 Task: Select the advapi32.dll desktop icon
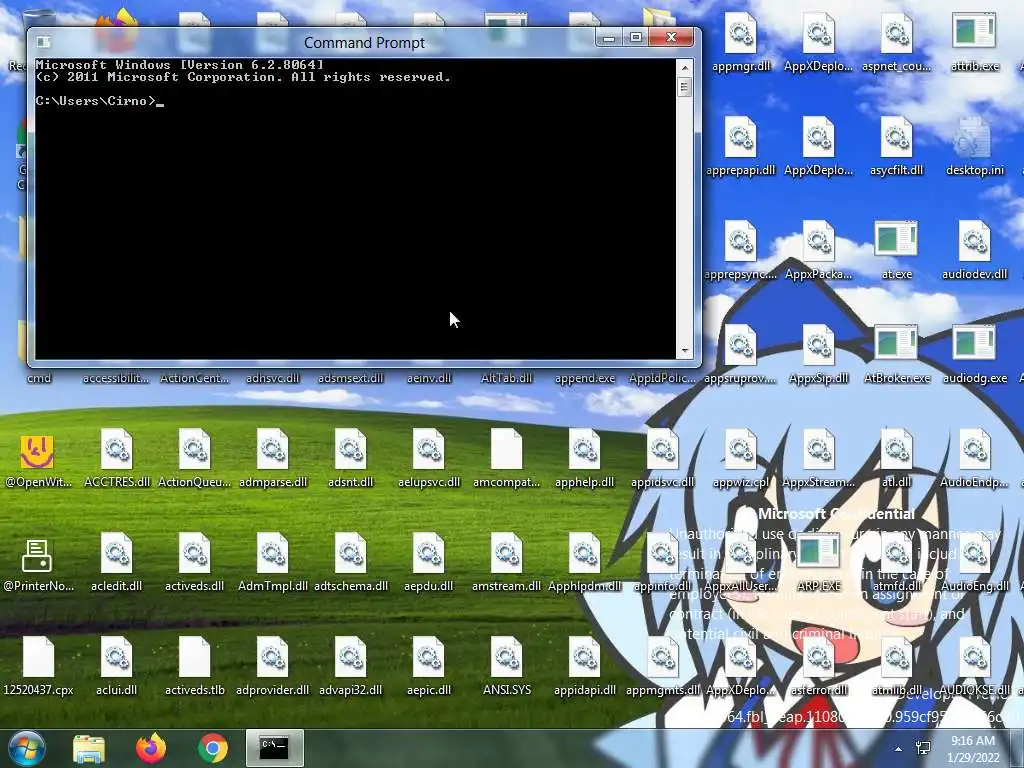[x=351, y=666]
